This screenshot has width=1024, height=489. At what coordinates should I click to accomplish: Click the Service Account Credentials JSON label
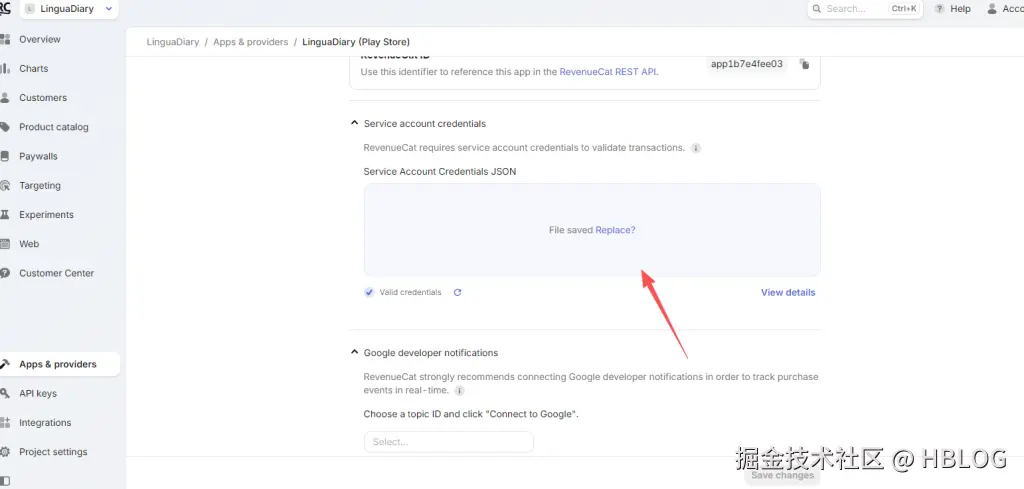[440, 172]
